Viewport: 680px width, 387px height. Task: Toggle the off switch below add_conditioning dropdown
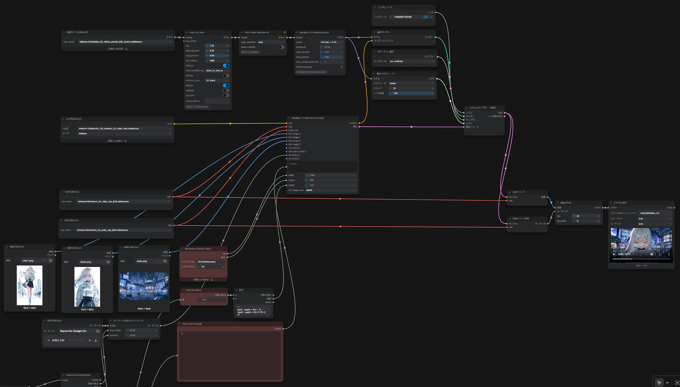coord(226,75)
